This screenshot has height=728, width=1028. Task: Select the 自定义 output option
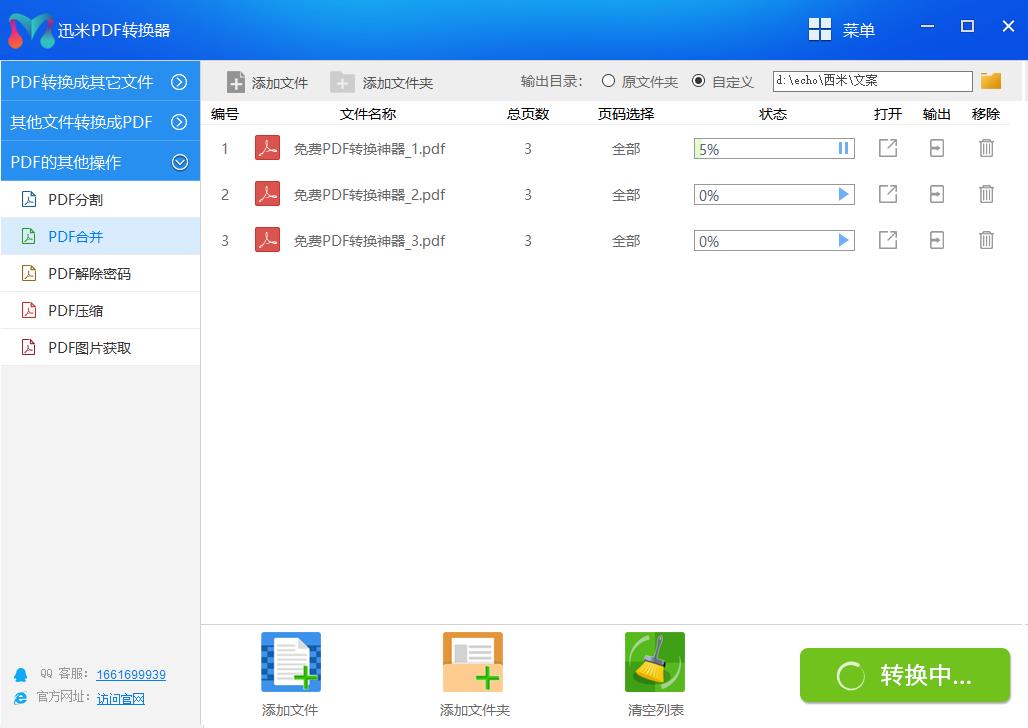coord(699,81)
